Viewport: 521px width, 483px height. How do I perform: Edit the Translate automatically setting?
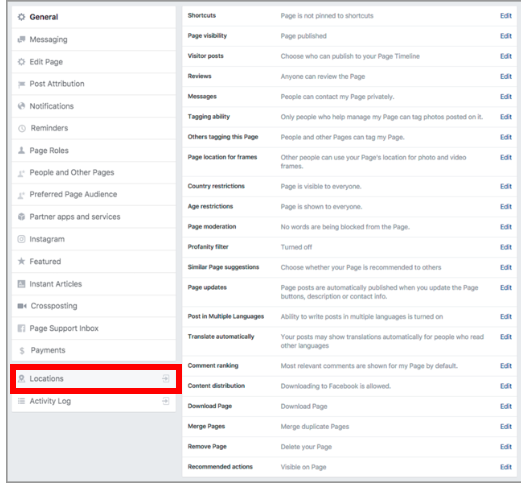coord(506,337)
